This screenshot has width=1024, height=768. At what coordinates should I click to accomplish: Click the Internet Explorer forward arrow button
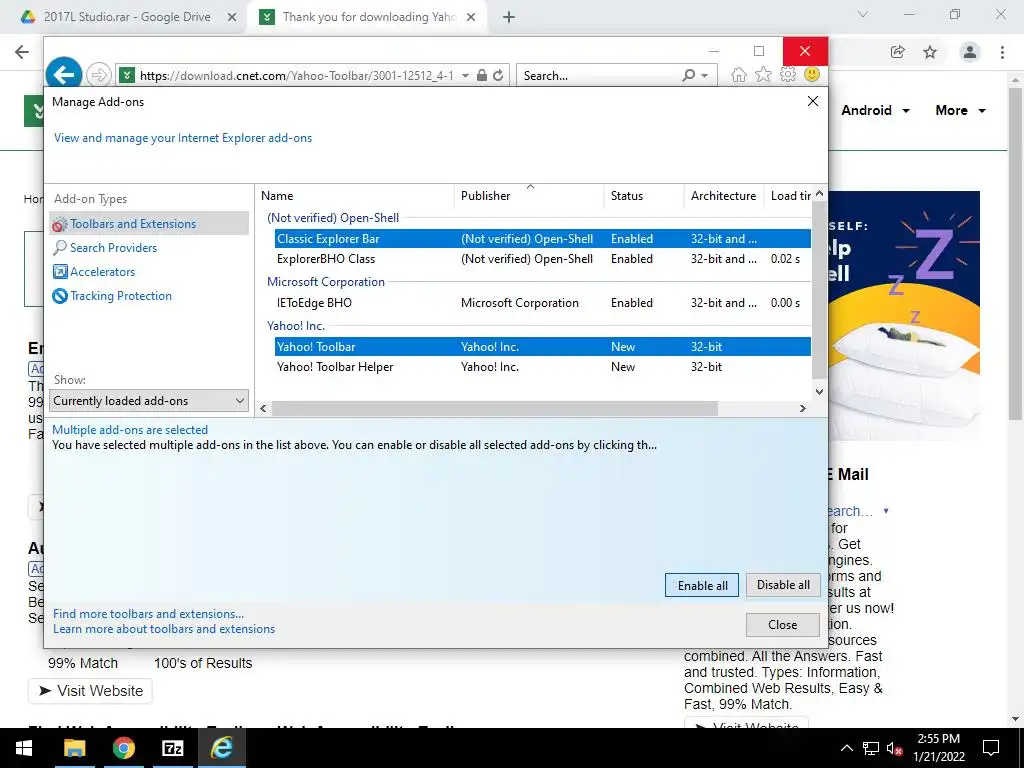point(99,75)
